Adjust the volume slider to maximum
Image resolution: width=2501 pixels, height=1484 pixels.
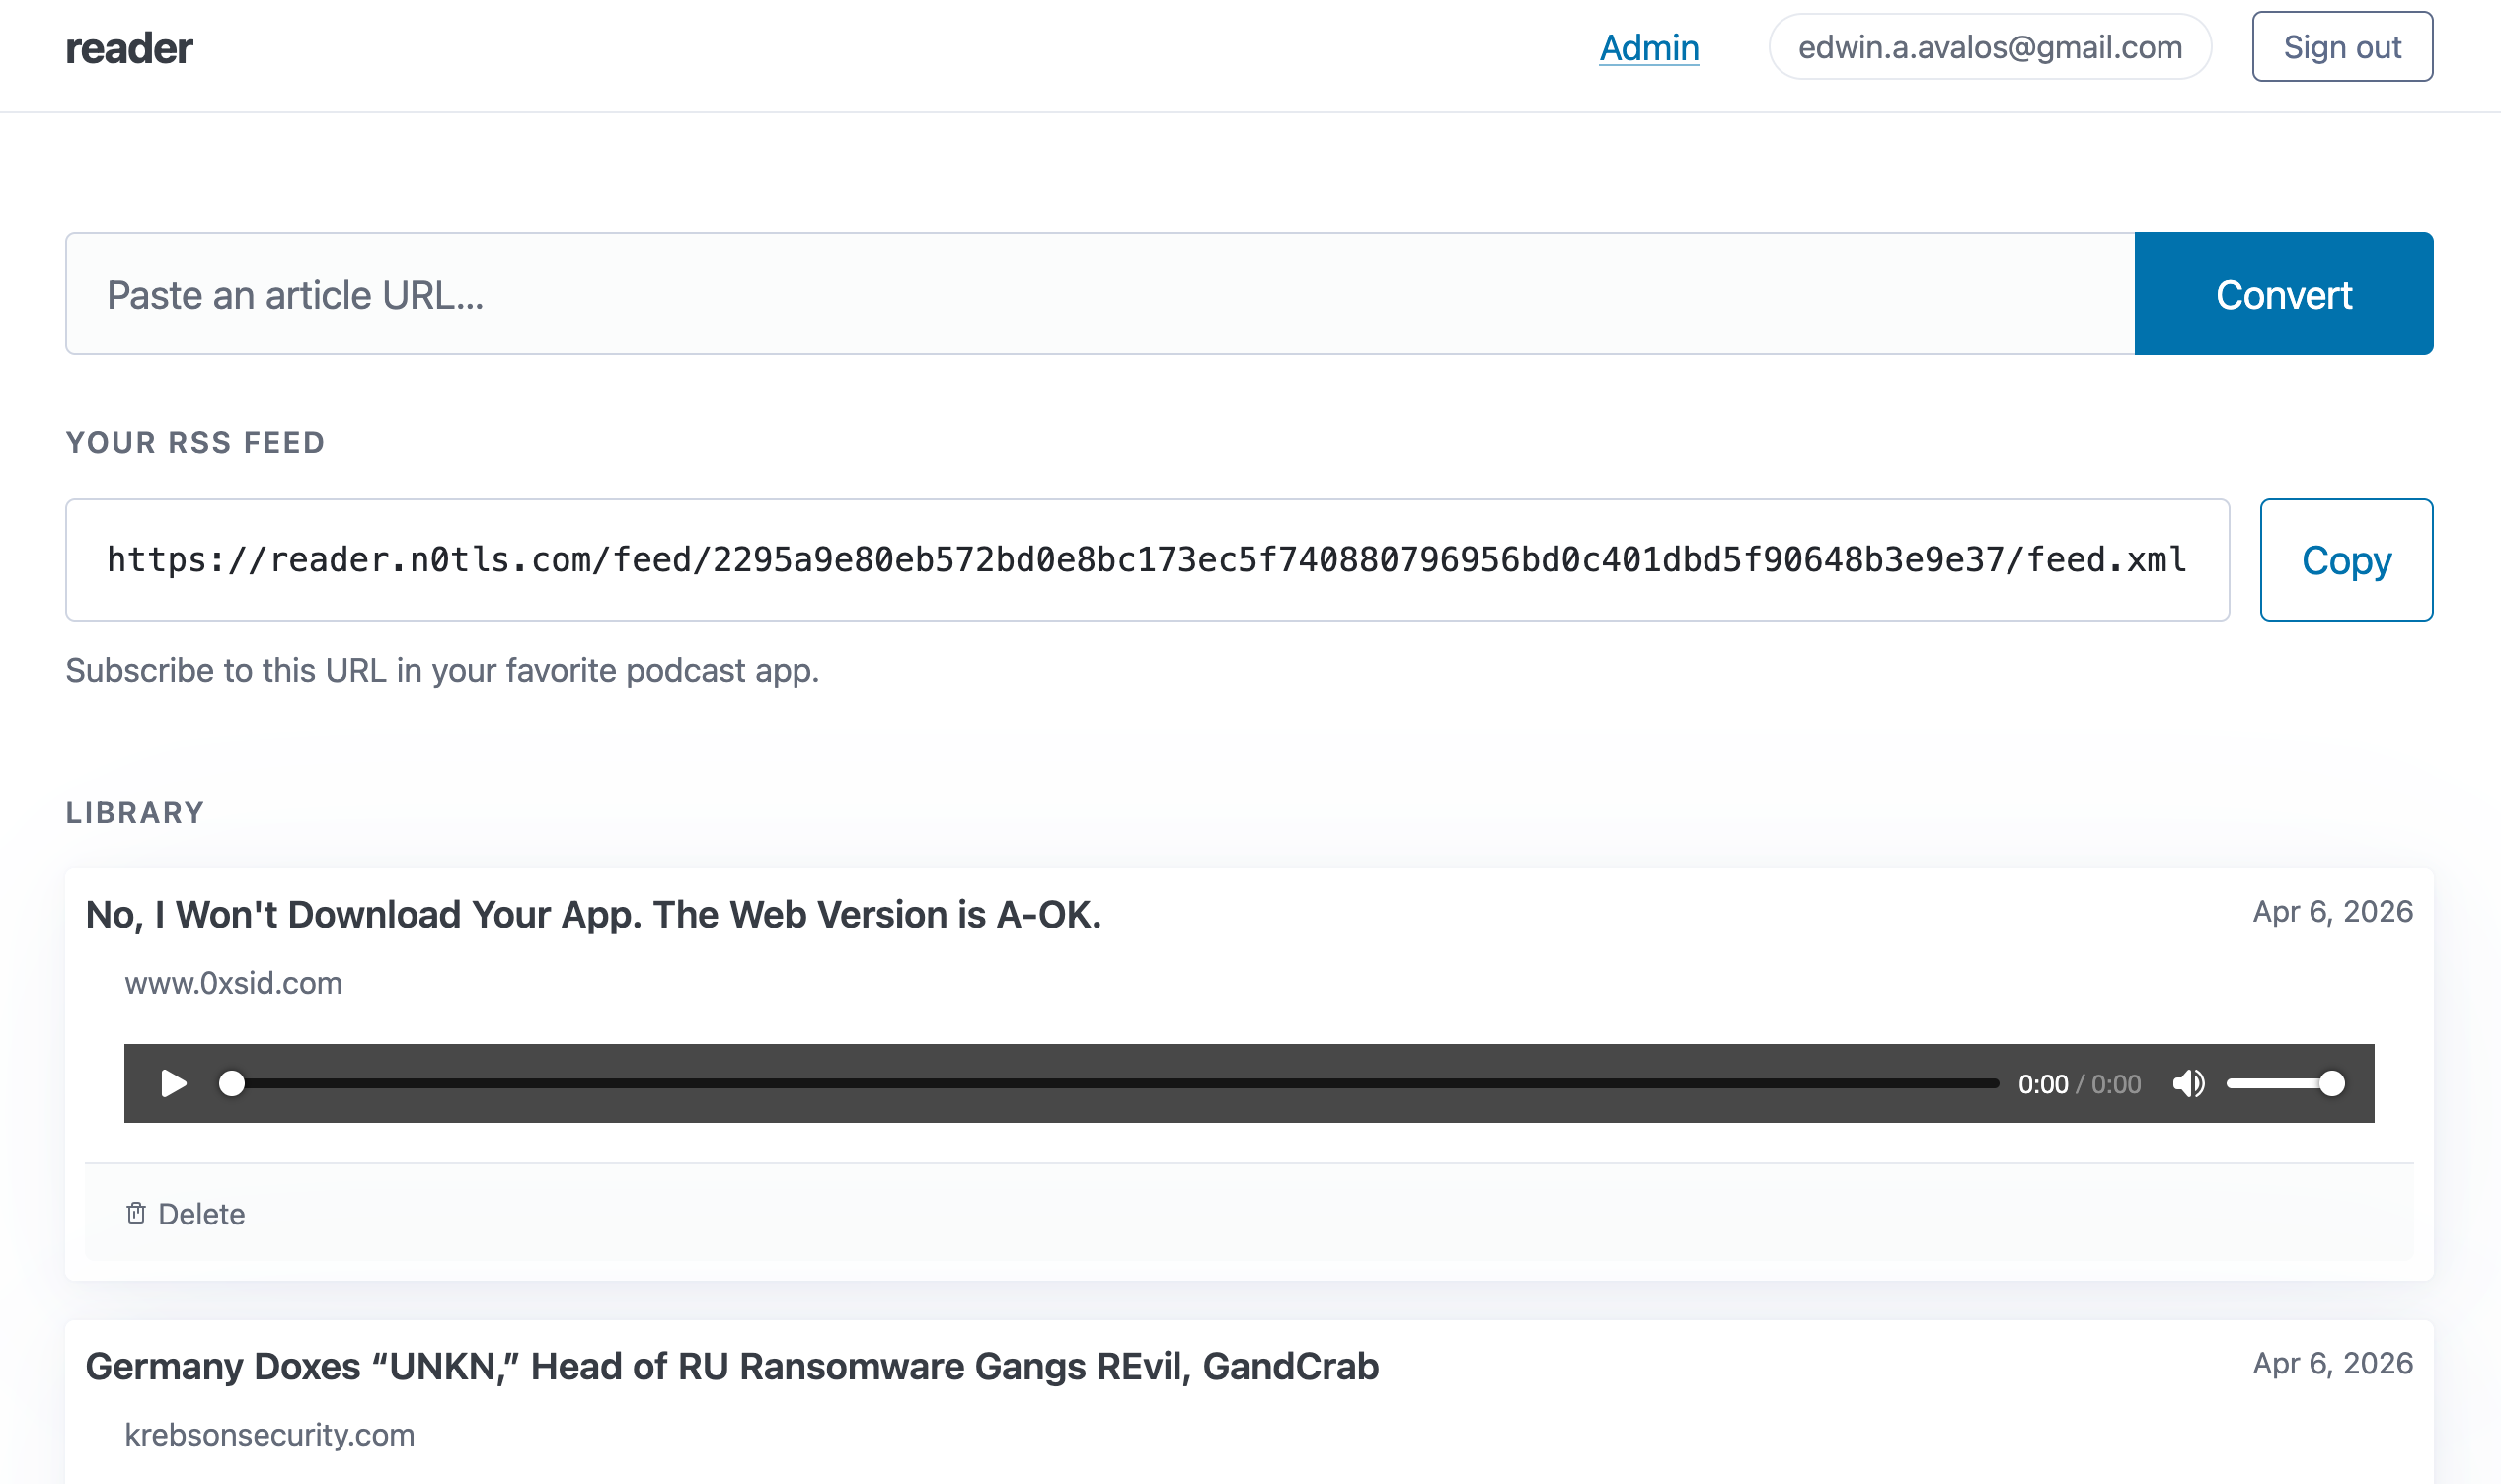click(x=2332, y=1083)
